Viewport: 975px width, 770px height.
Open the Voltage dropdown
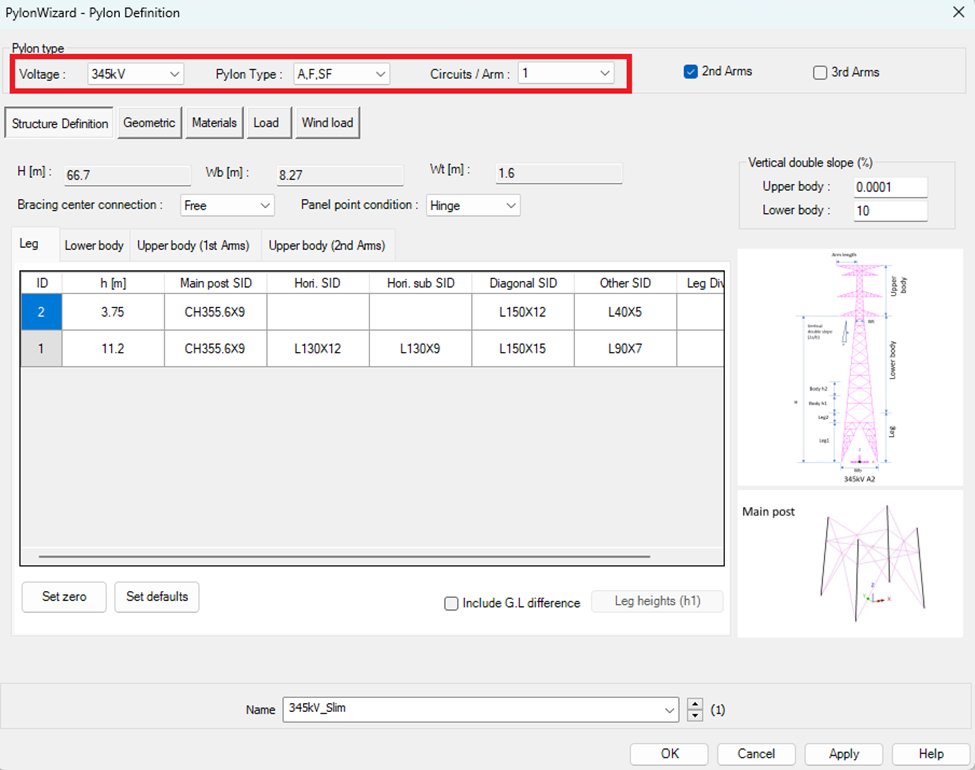tap(135, 74)
